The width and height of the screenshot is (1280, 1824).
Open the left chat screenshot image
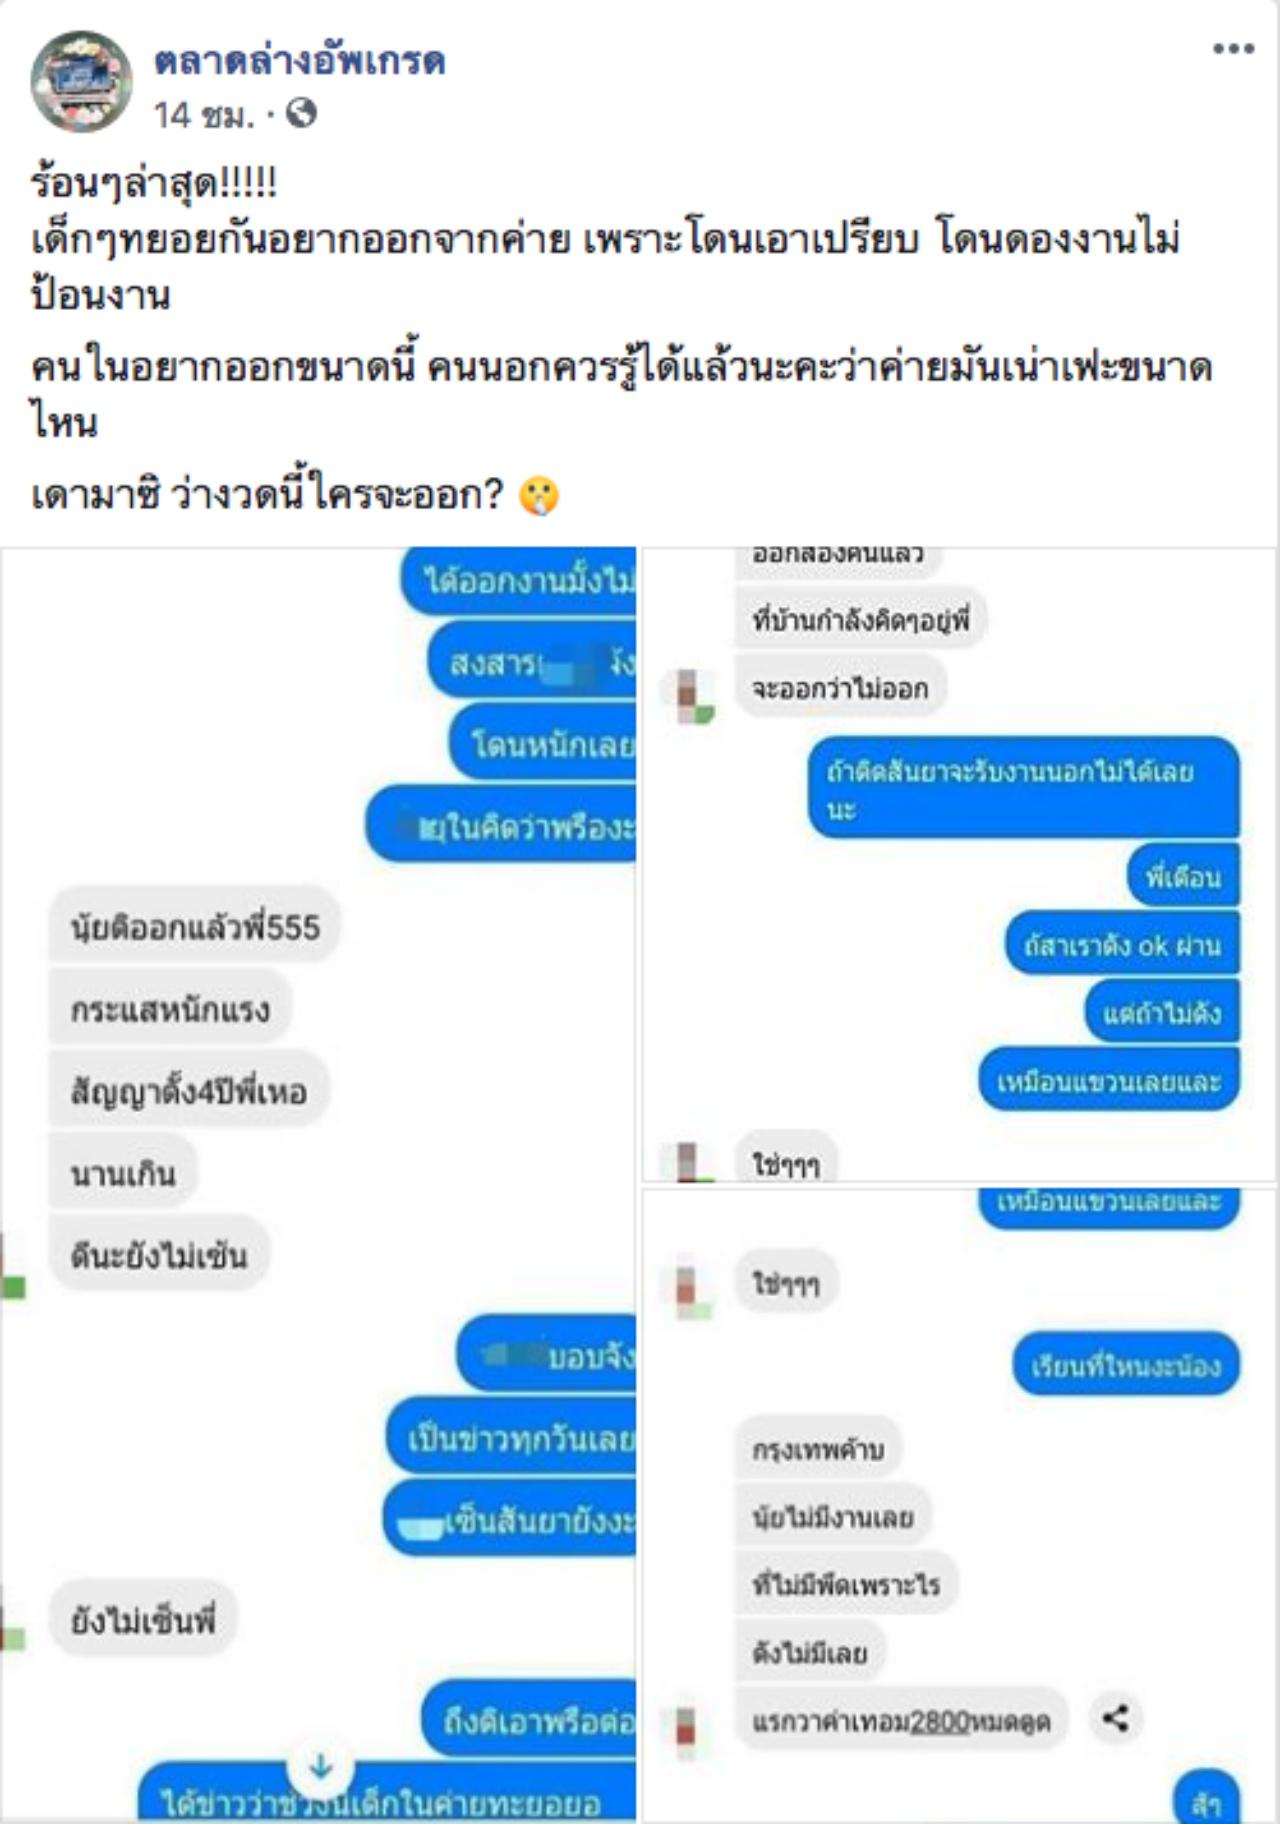(318, 1185)
